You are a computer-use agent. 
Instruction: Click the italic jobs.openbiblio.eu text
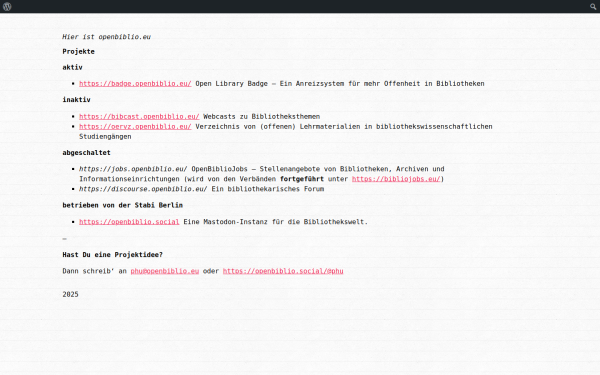133,169
